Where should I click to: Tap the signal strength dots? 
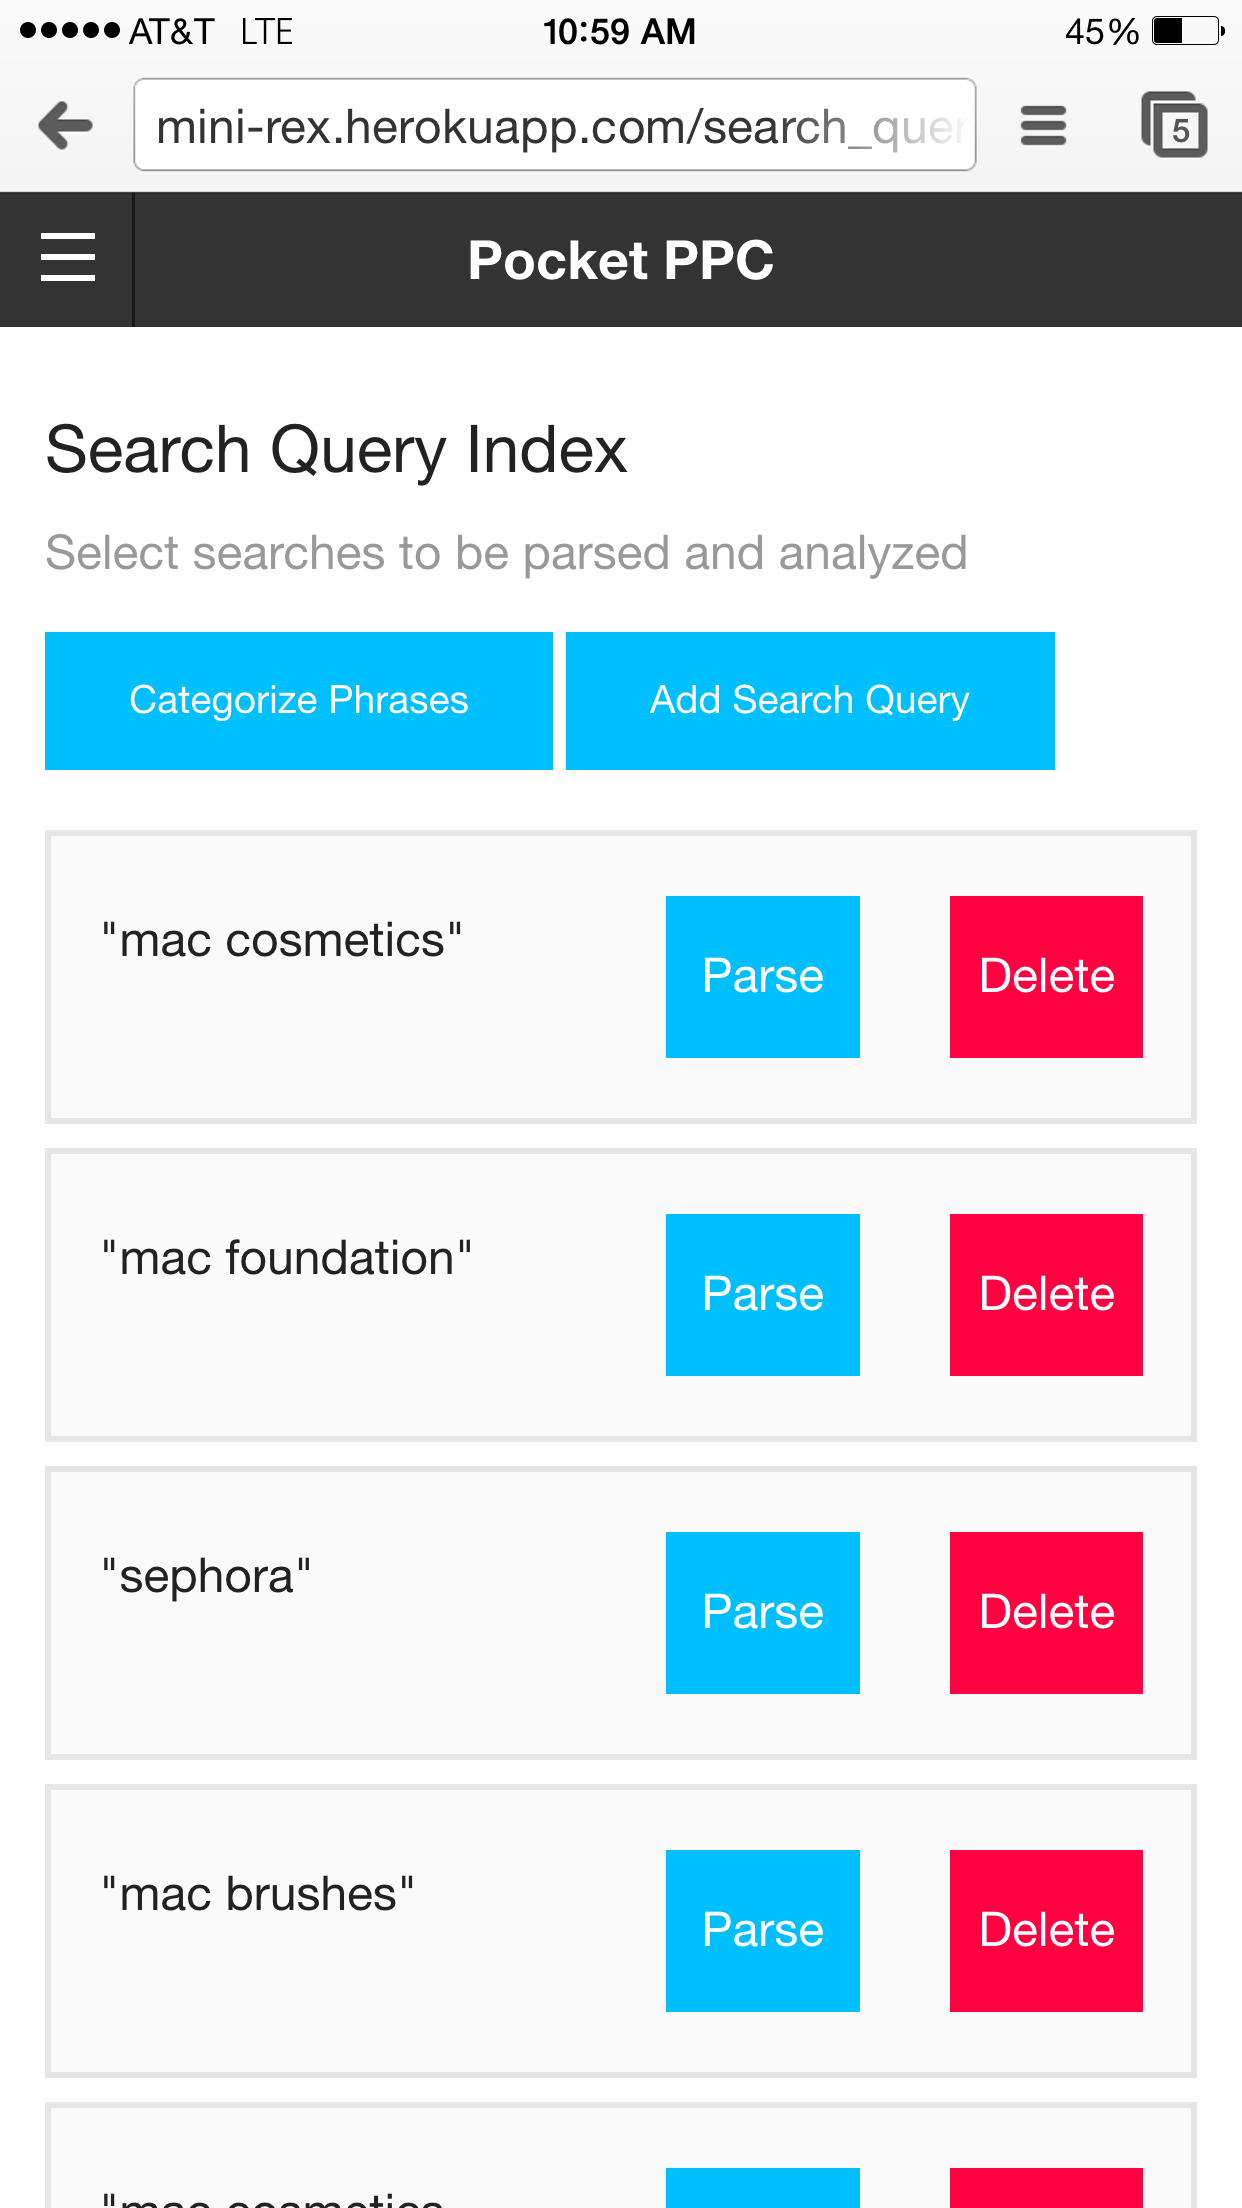pos(70,31)
